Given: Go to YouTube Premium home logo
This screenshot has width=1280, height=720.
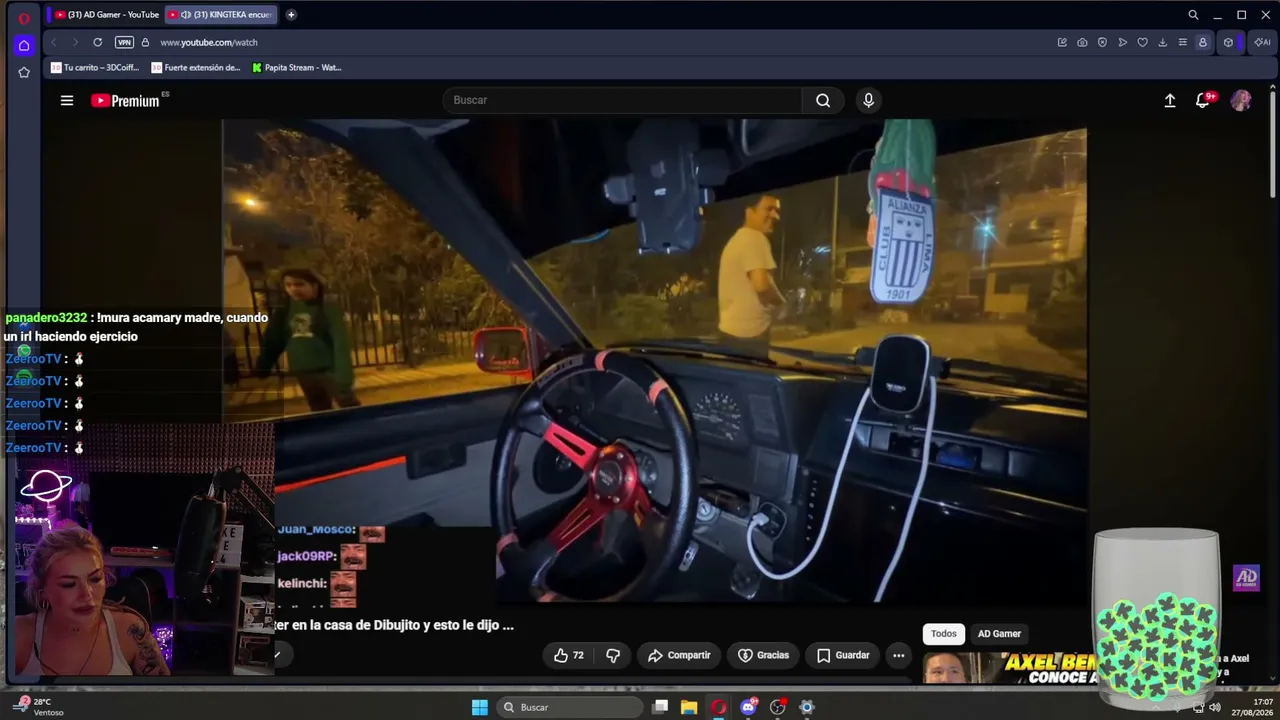Looking at the screenshot, I should click(126, 100).
